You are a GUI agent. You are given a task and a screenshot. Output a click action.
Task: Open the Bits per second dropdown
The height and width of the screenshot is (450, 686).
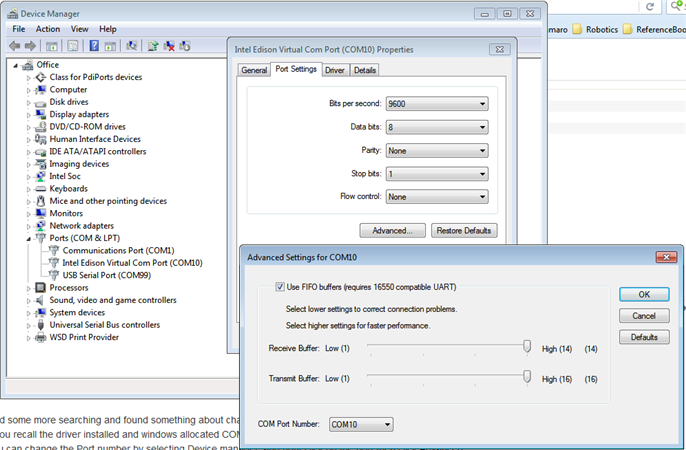click(437, 104)
